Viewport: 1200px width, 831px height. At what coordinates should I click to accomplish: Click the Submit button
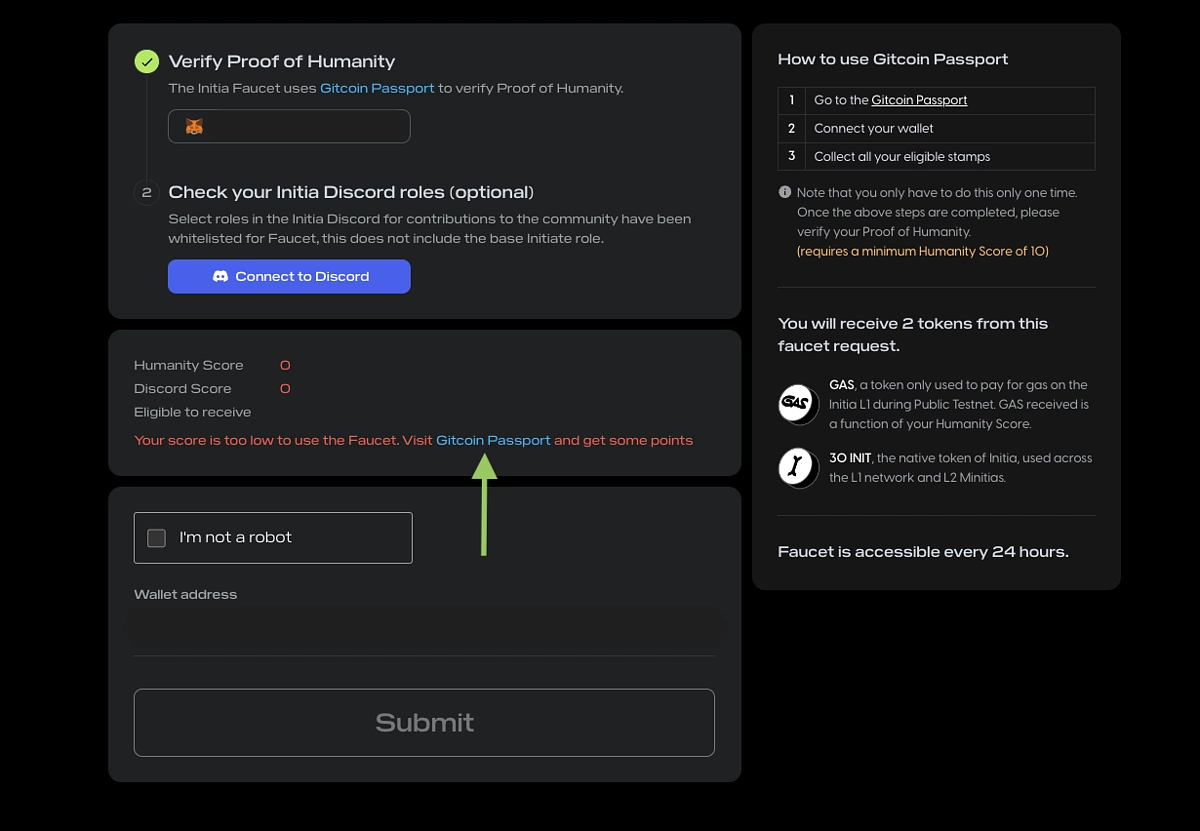(x=424, y=723)
